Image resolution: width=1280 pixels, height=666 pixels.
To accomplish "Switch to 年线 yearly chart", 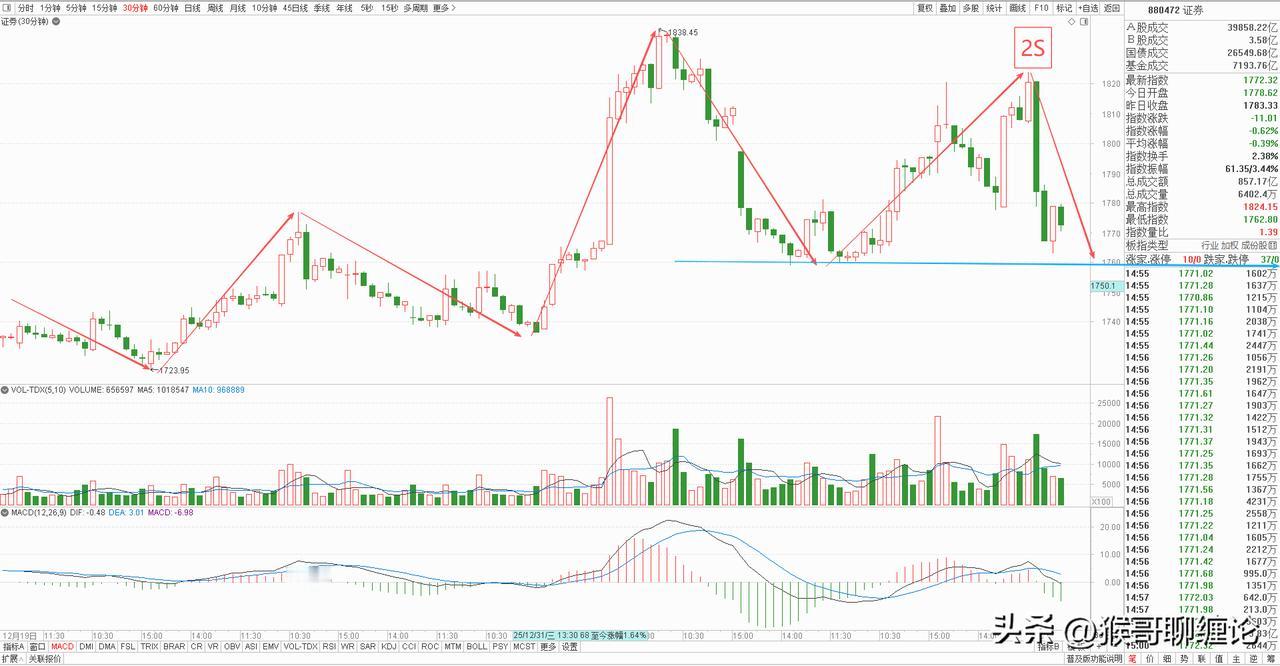I will click(345, 8).
